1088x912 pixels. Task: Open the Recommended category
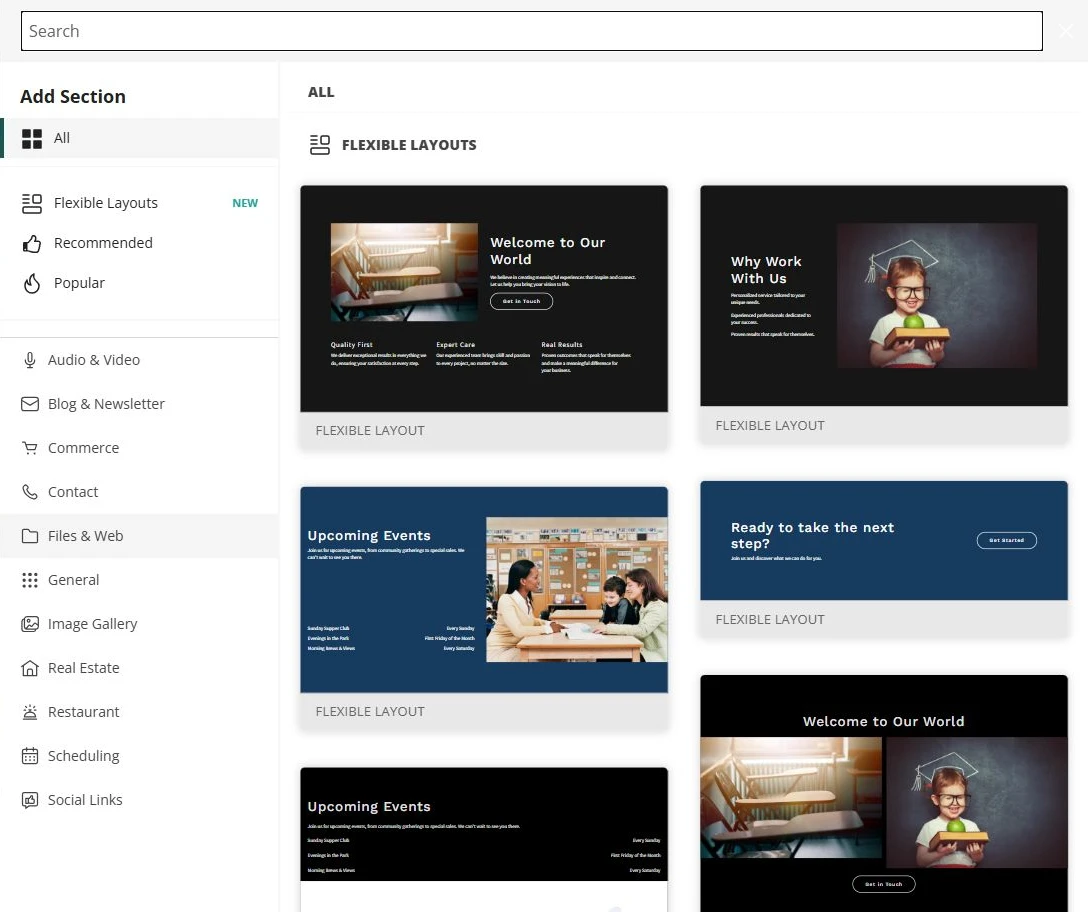[140, 244]
